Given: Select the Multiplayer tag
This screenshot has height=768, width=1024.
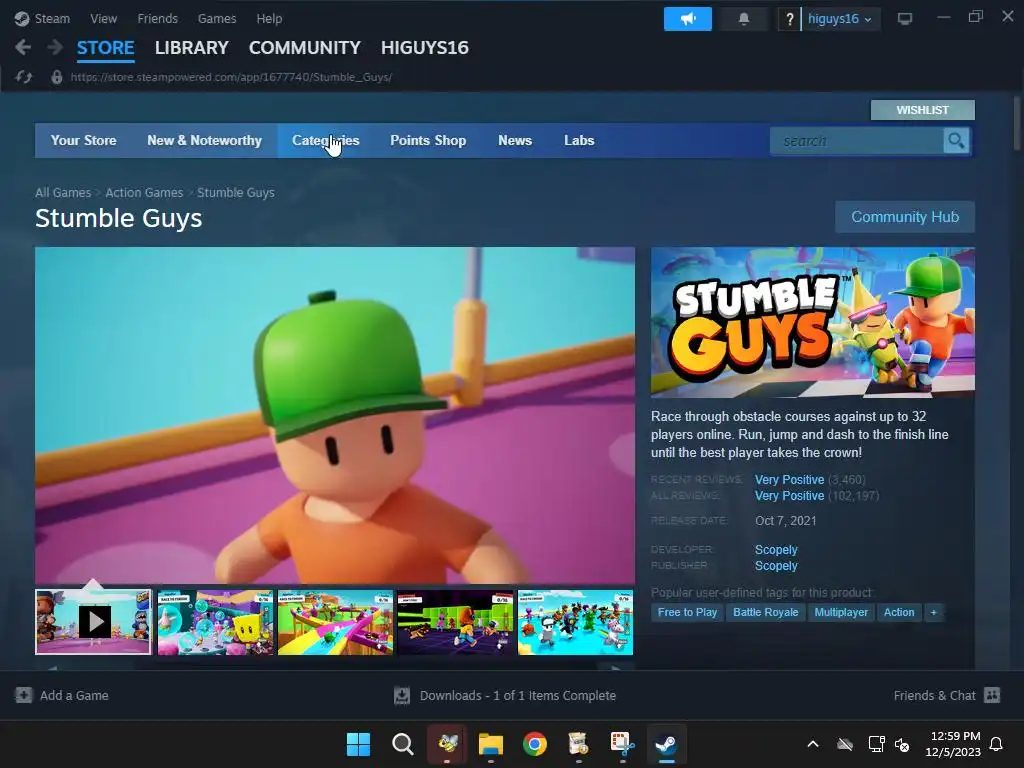Looking at the screenshot, I should pos(841,613).
